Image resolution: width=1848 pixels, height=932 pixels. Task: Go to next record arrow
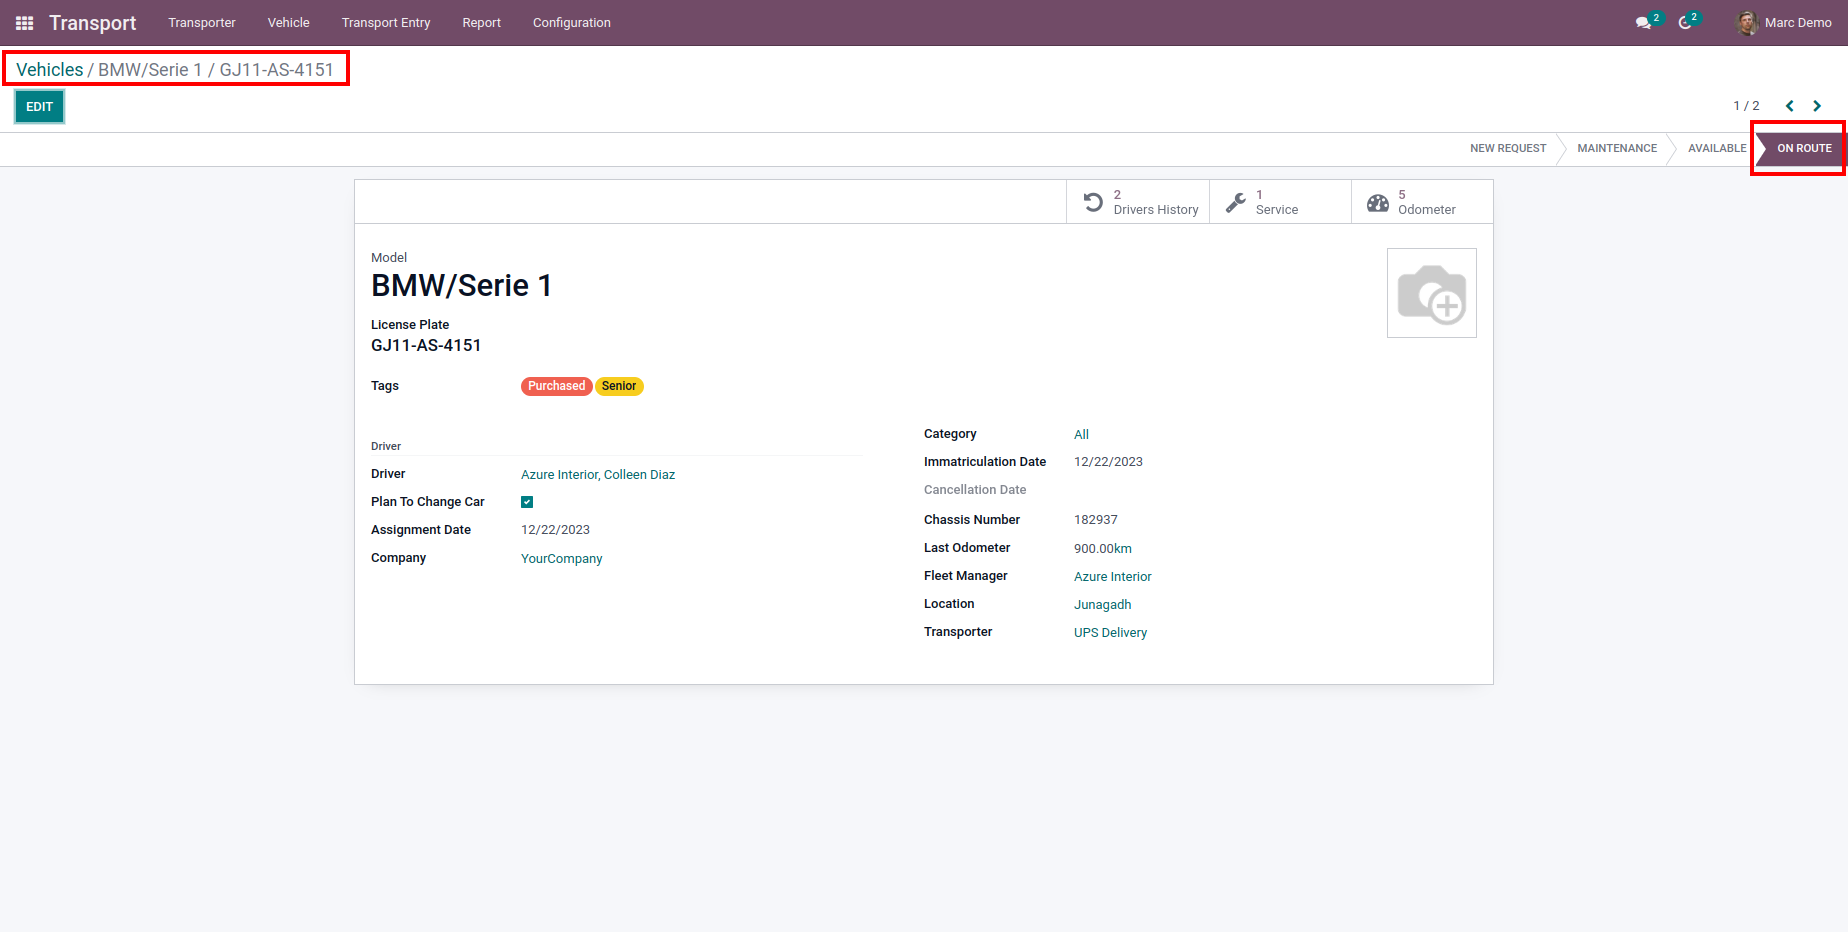[1817, 106]
